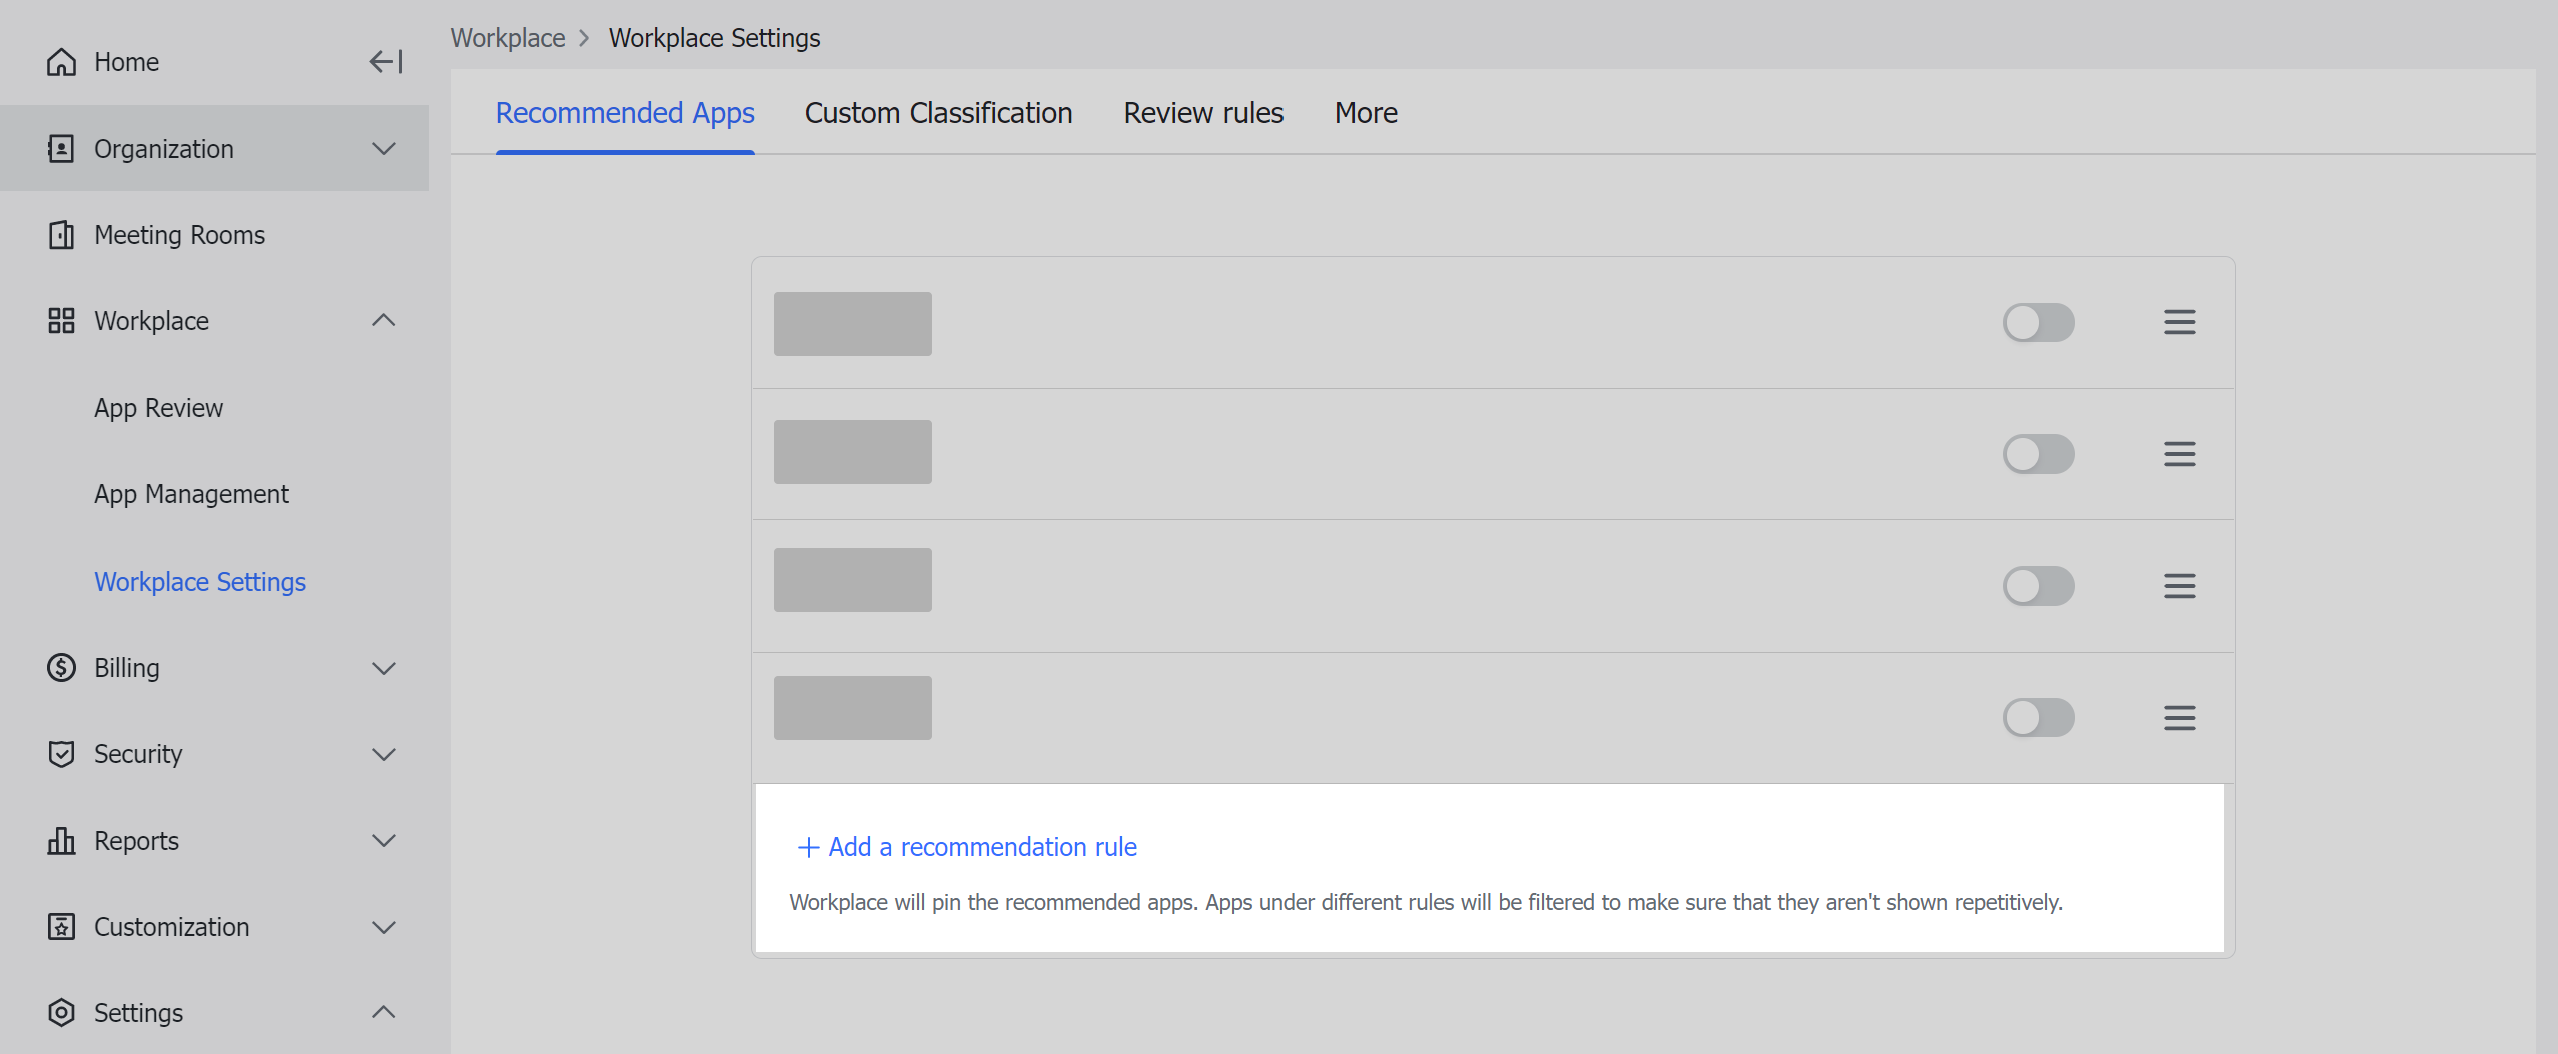Click the Home icon in sidebar

click(61, 62)
